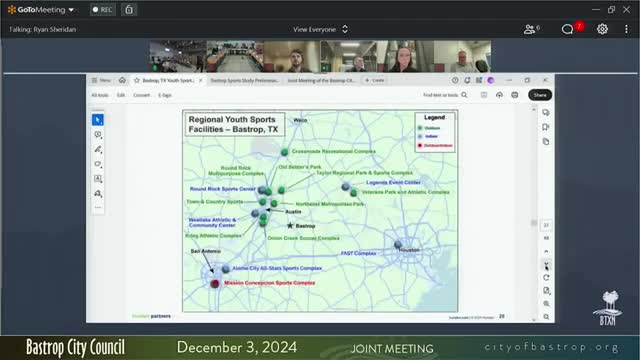Open the E-Sign menu item

click(165, 95)
